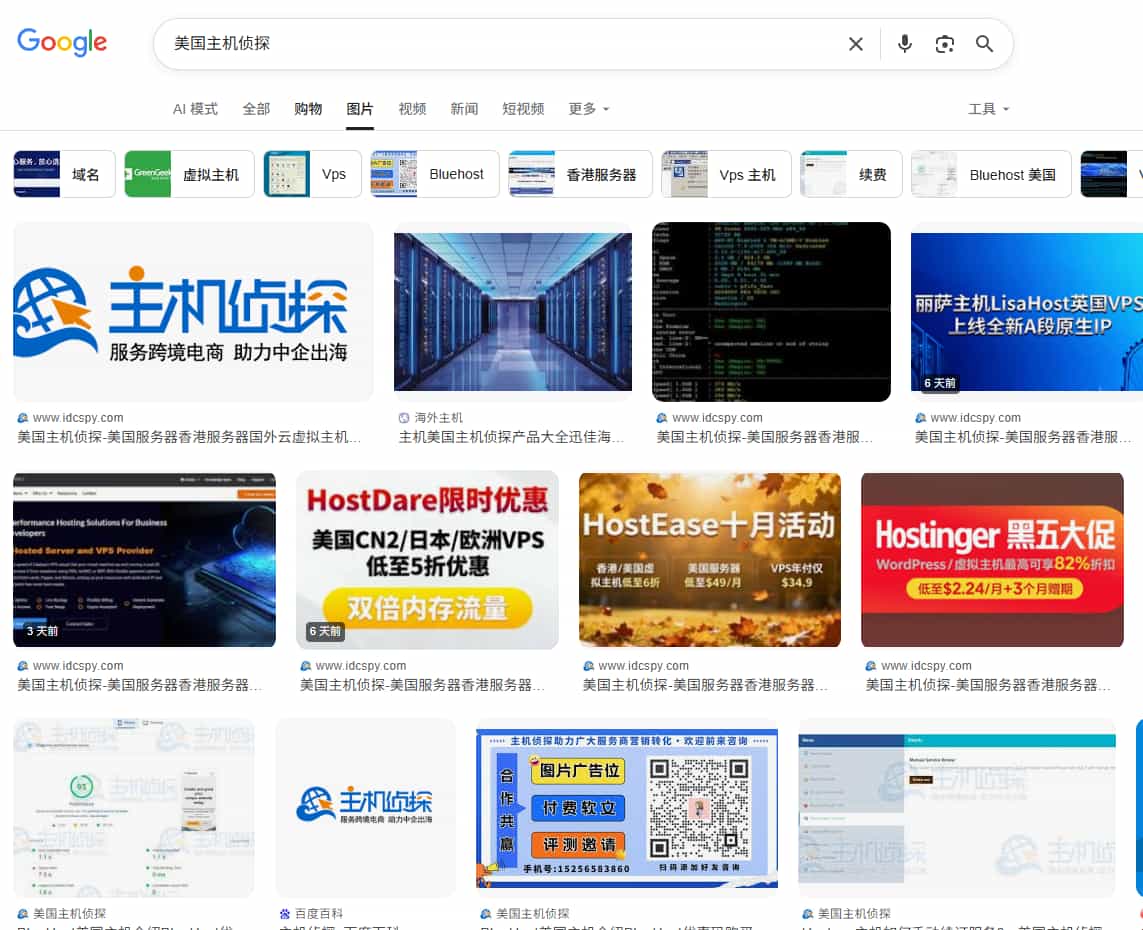Viewport: 1143px width, 930px height.
Task: Click the 百度百科 site favicon
Action: coord(283,913)
